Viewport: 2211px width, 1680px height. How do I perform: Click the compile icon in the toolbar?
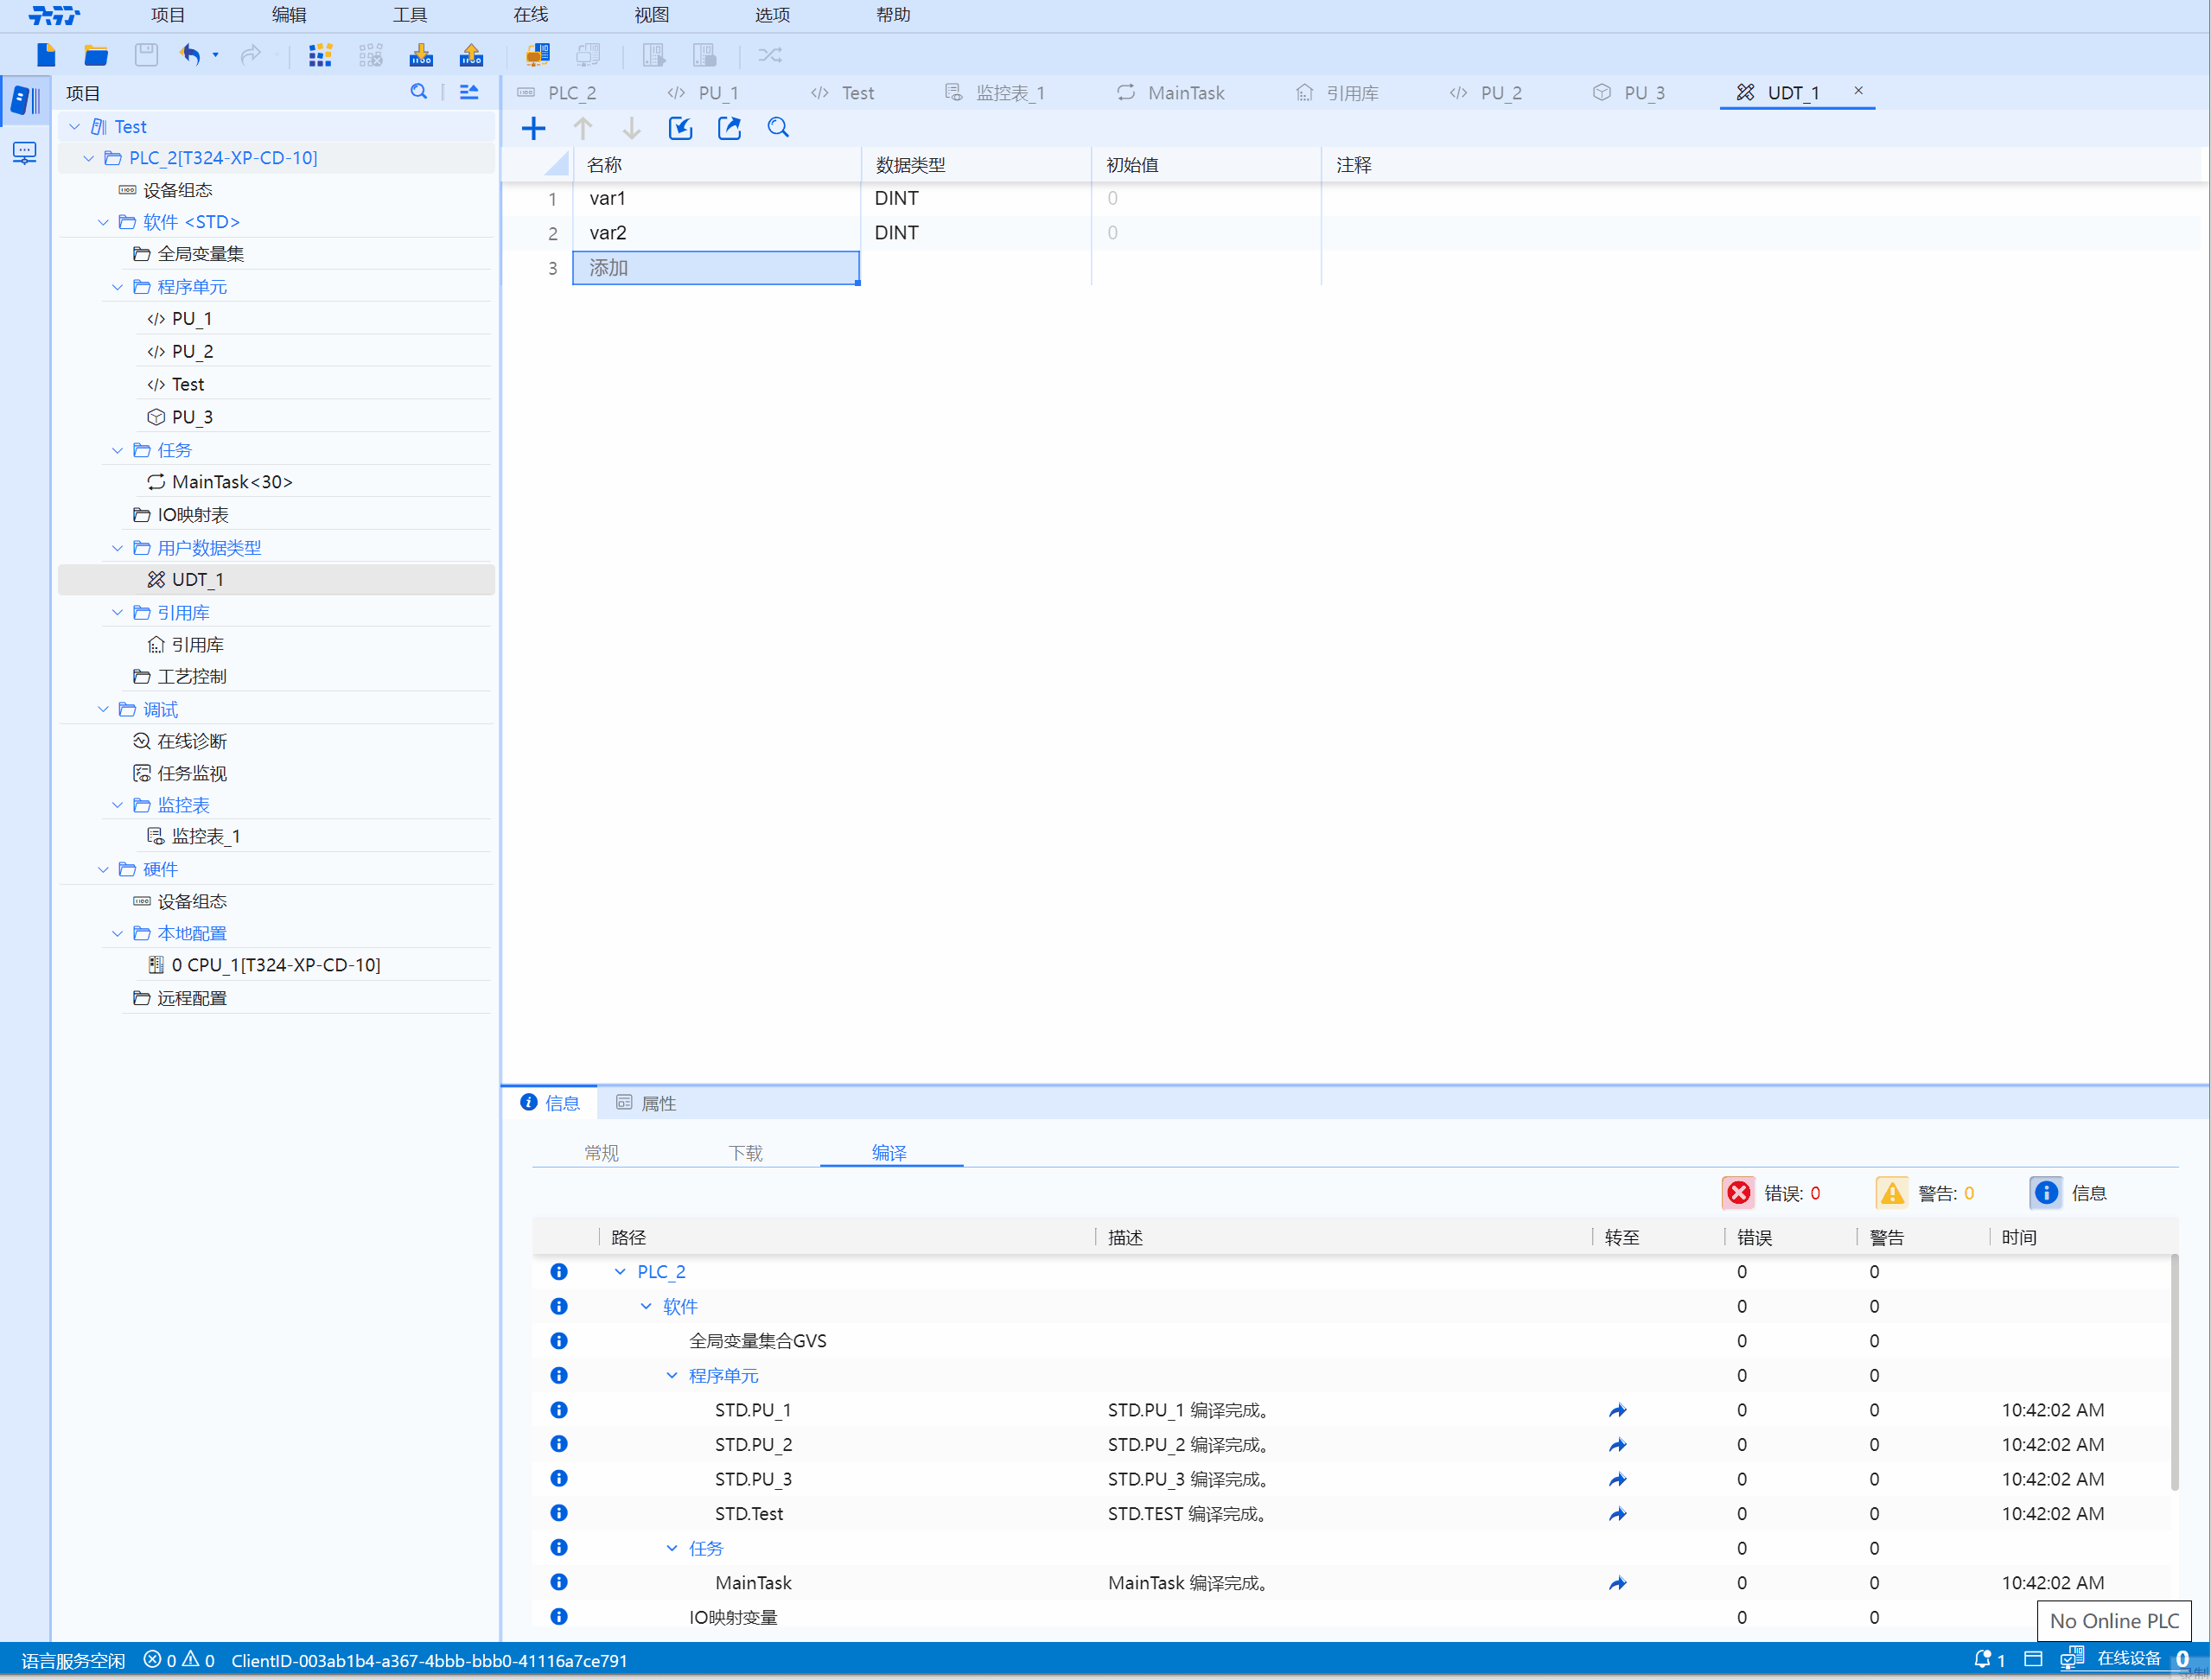pos(320,55)
